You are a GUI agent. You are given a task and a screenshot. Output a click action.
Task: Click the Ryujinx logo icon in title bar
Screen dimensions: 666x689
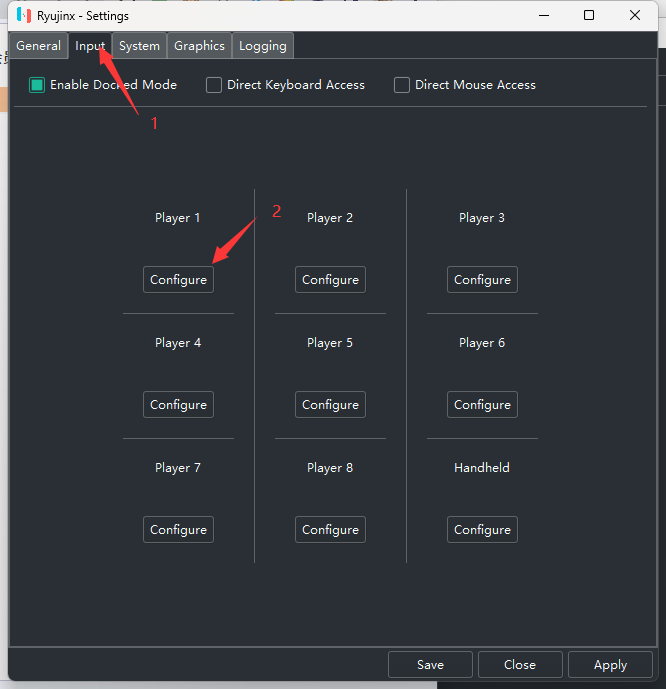click(x=24, y=15)
